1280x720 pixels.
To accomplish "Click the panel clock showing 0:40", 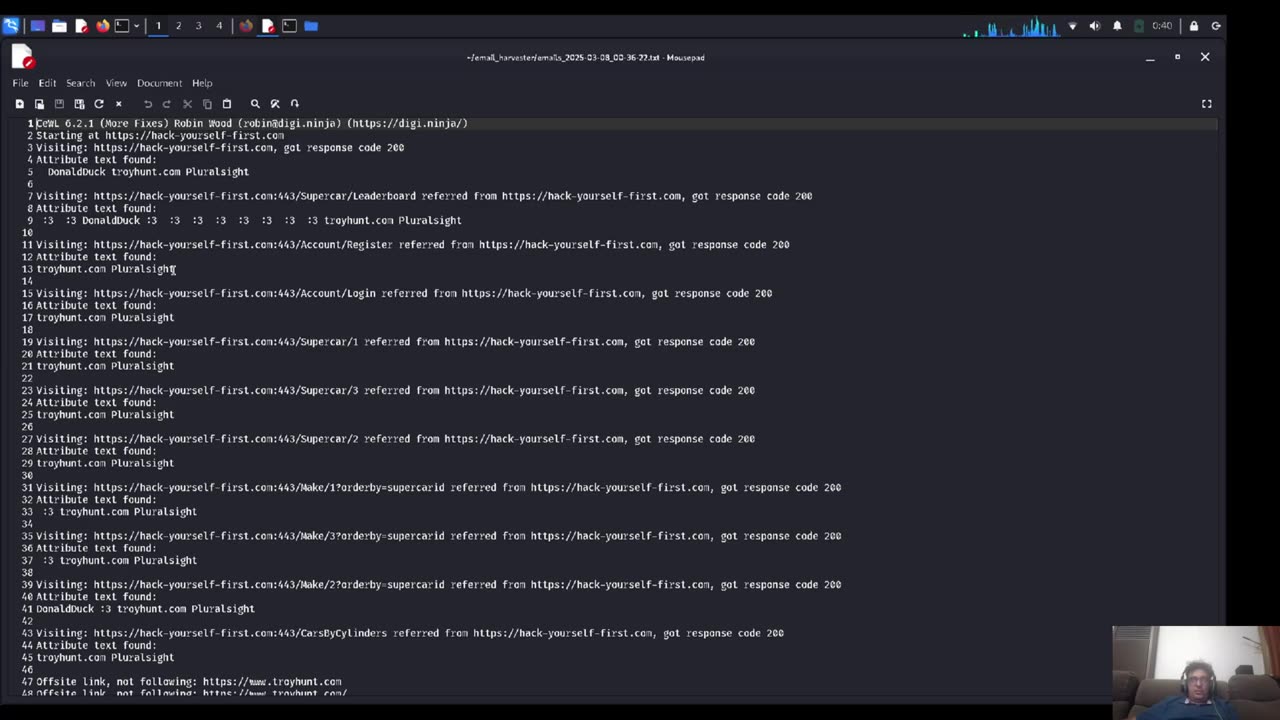I will [1162, 26].
